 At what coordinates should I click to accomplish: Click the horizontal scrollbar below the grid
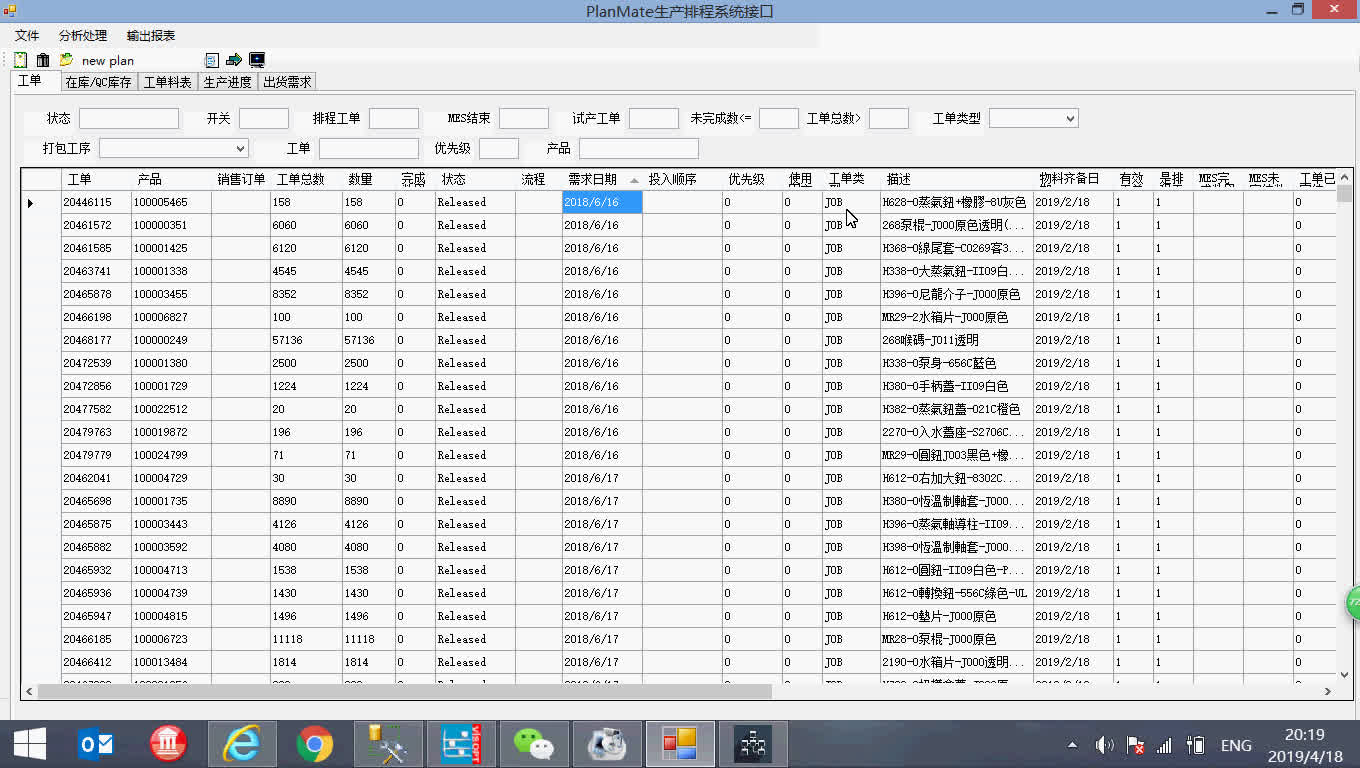coord(400,689)
